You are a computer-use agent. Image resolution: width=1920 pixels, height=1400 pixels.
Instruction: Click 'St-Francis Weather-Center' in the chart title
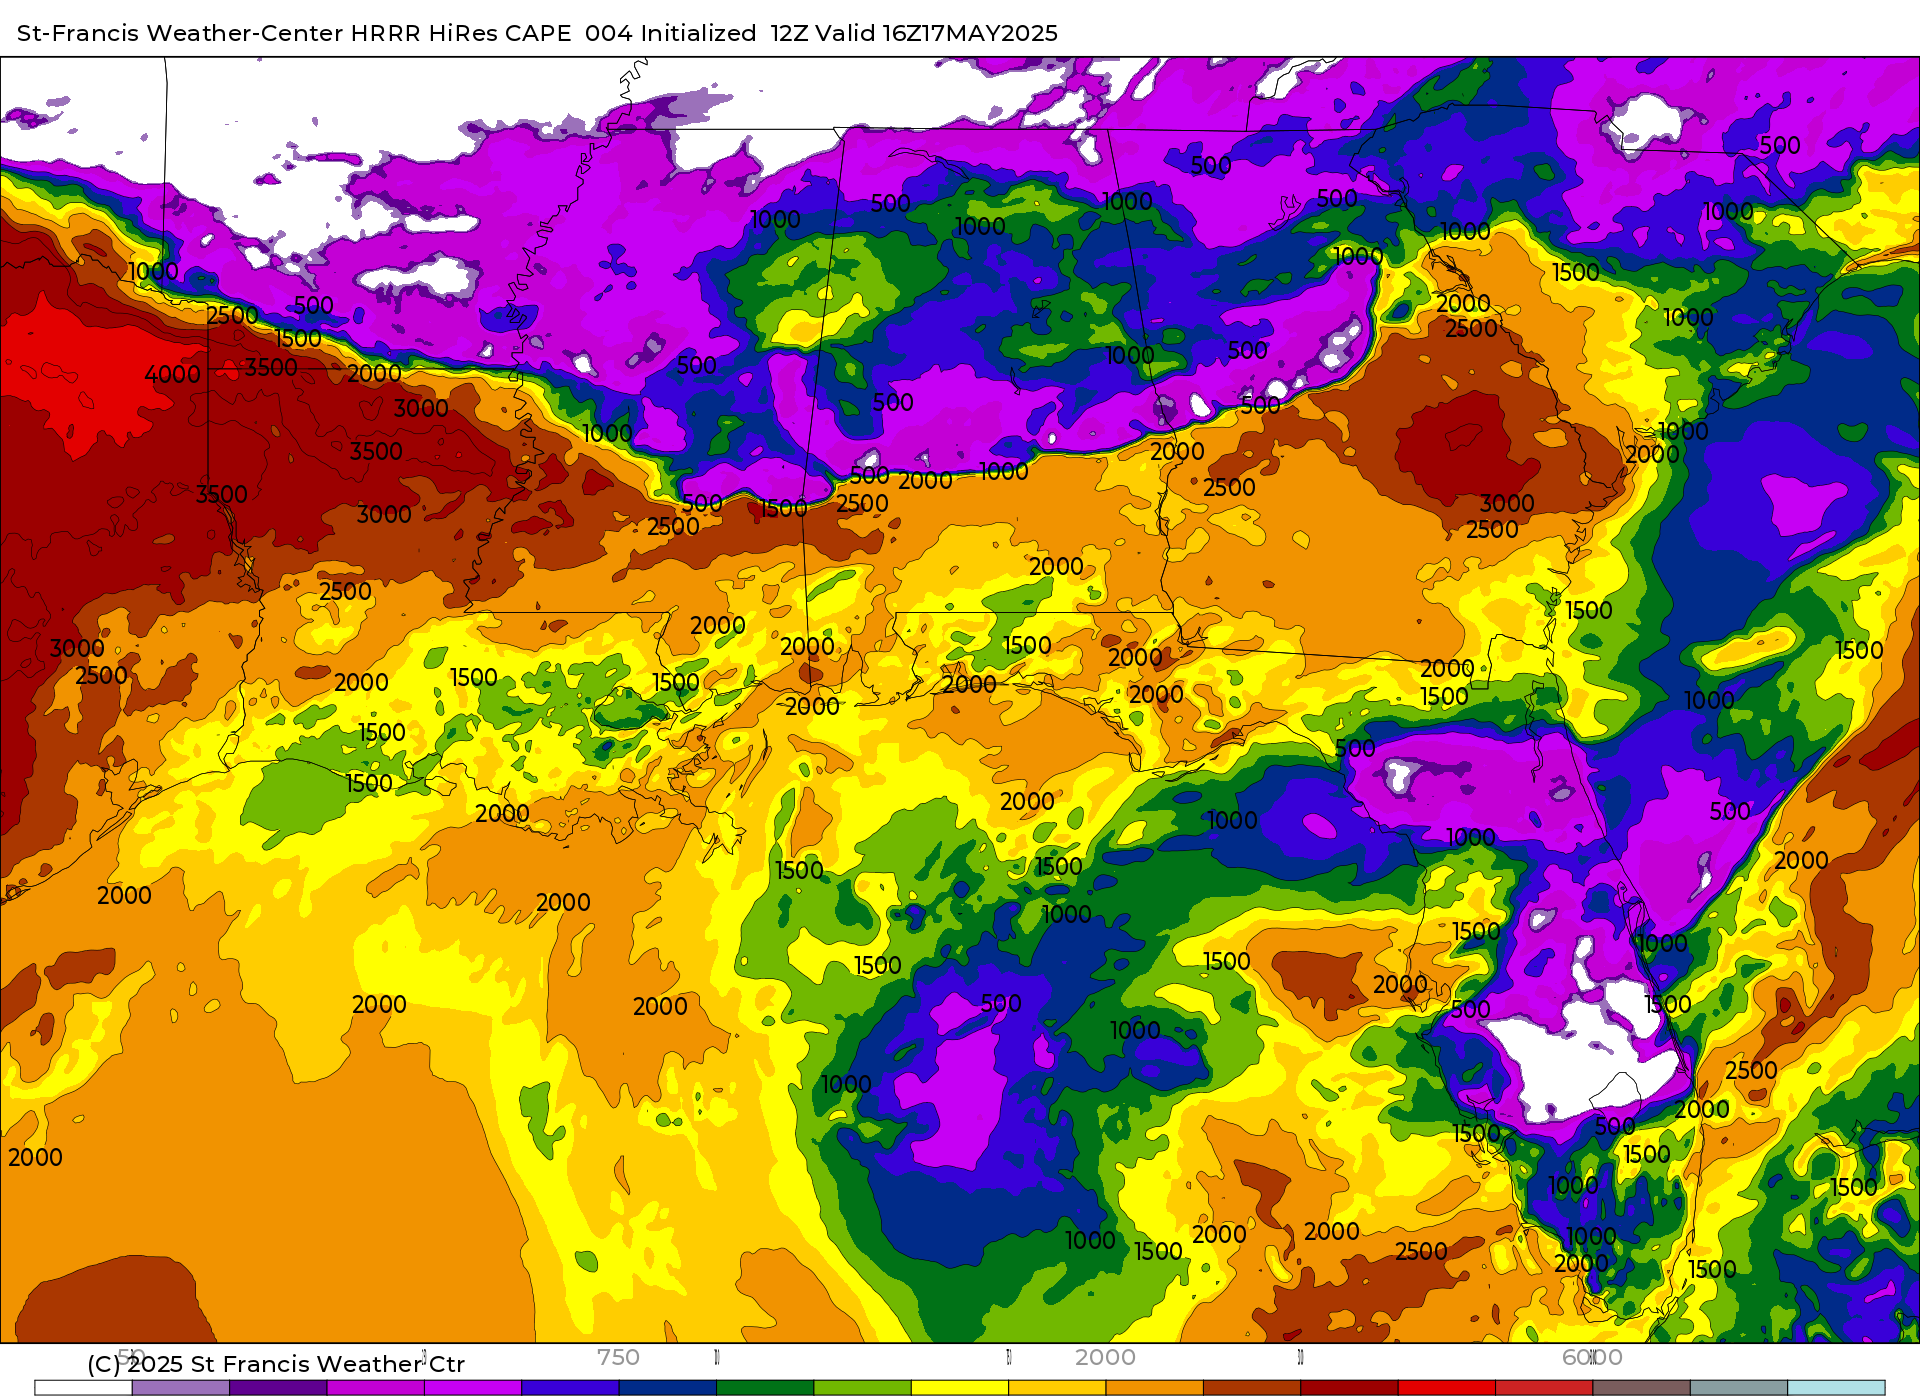pos(180,33)
